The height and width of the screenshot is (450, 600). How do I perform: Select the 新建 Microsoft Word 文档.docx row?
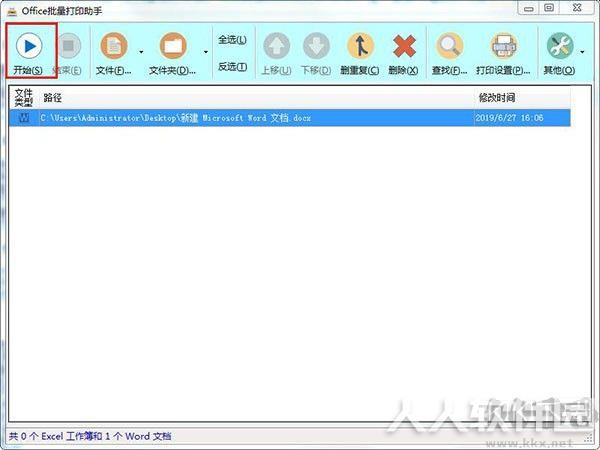pyautogui.click(x=290, y=117)
